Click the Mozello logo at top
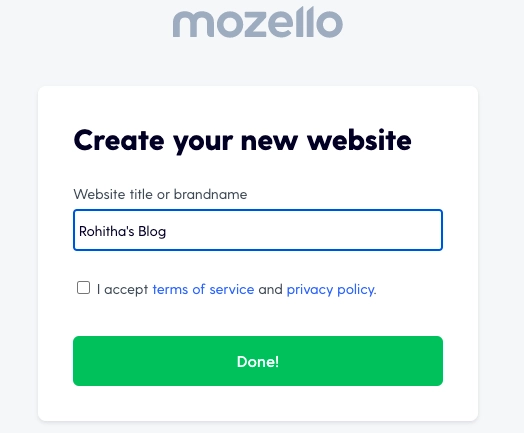The image size is (524, 433). [258, 22]
